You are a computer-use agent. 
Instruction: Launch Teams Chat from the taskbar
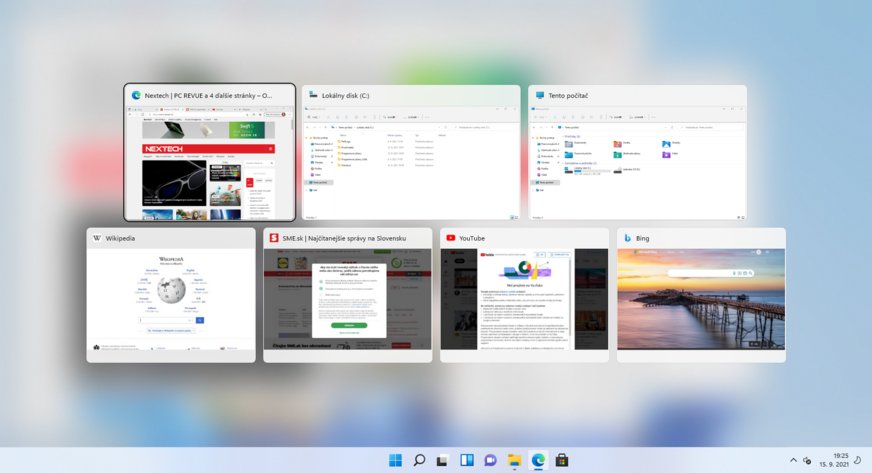[x=491, y=460]
